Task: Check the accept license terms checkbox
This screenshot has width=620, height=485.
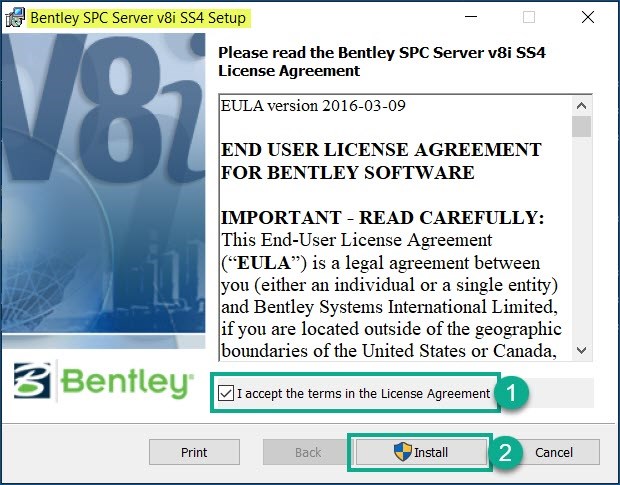Action: click(226, 393)
